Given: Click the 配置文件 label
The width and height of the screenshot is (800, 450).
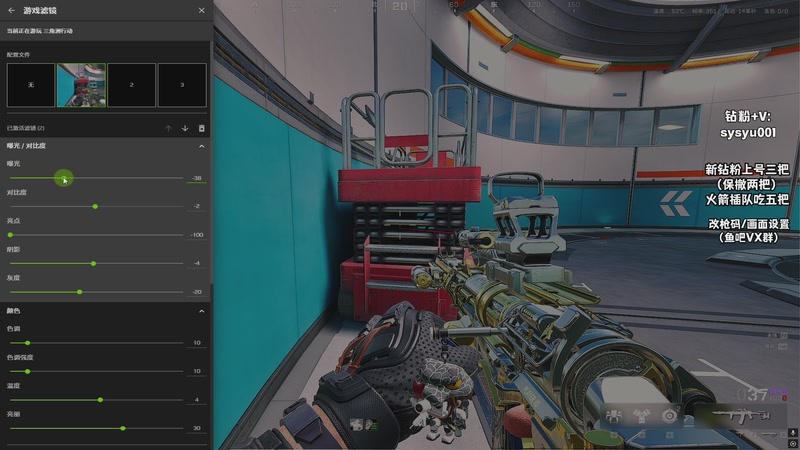Looking at the screenshot, I should tap(18, 55).
